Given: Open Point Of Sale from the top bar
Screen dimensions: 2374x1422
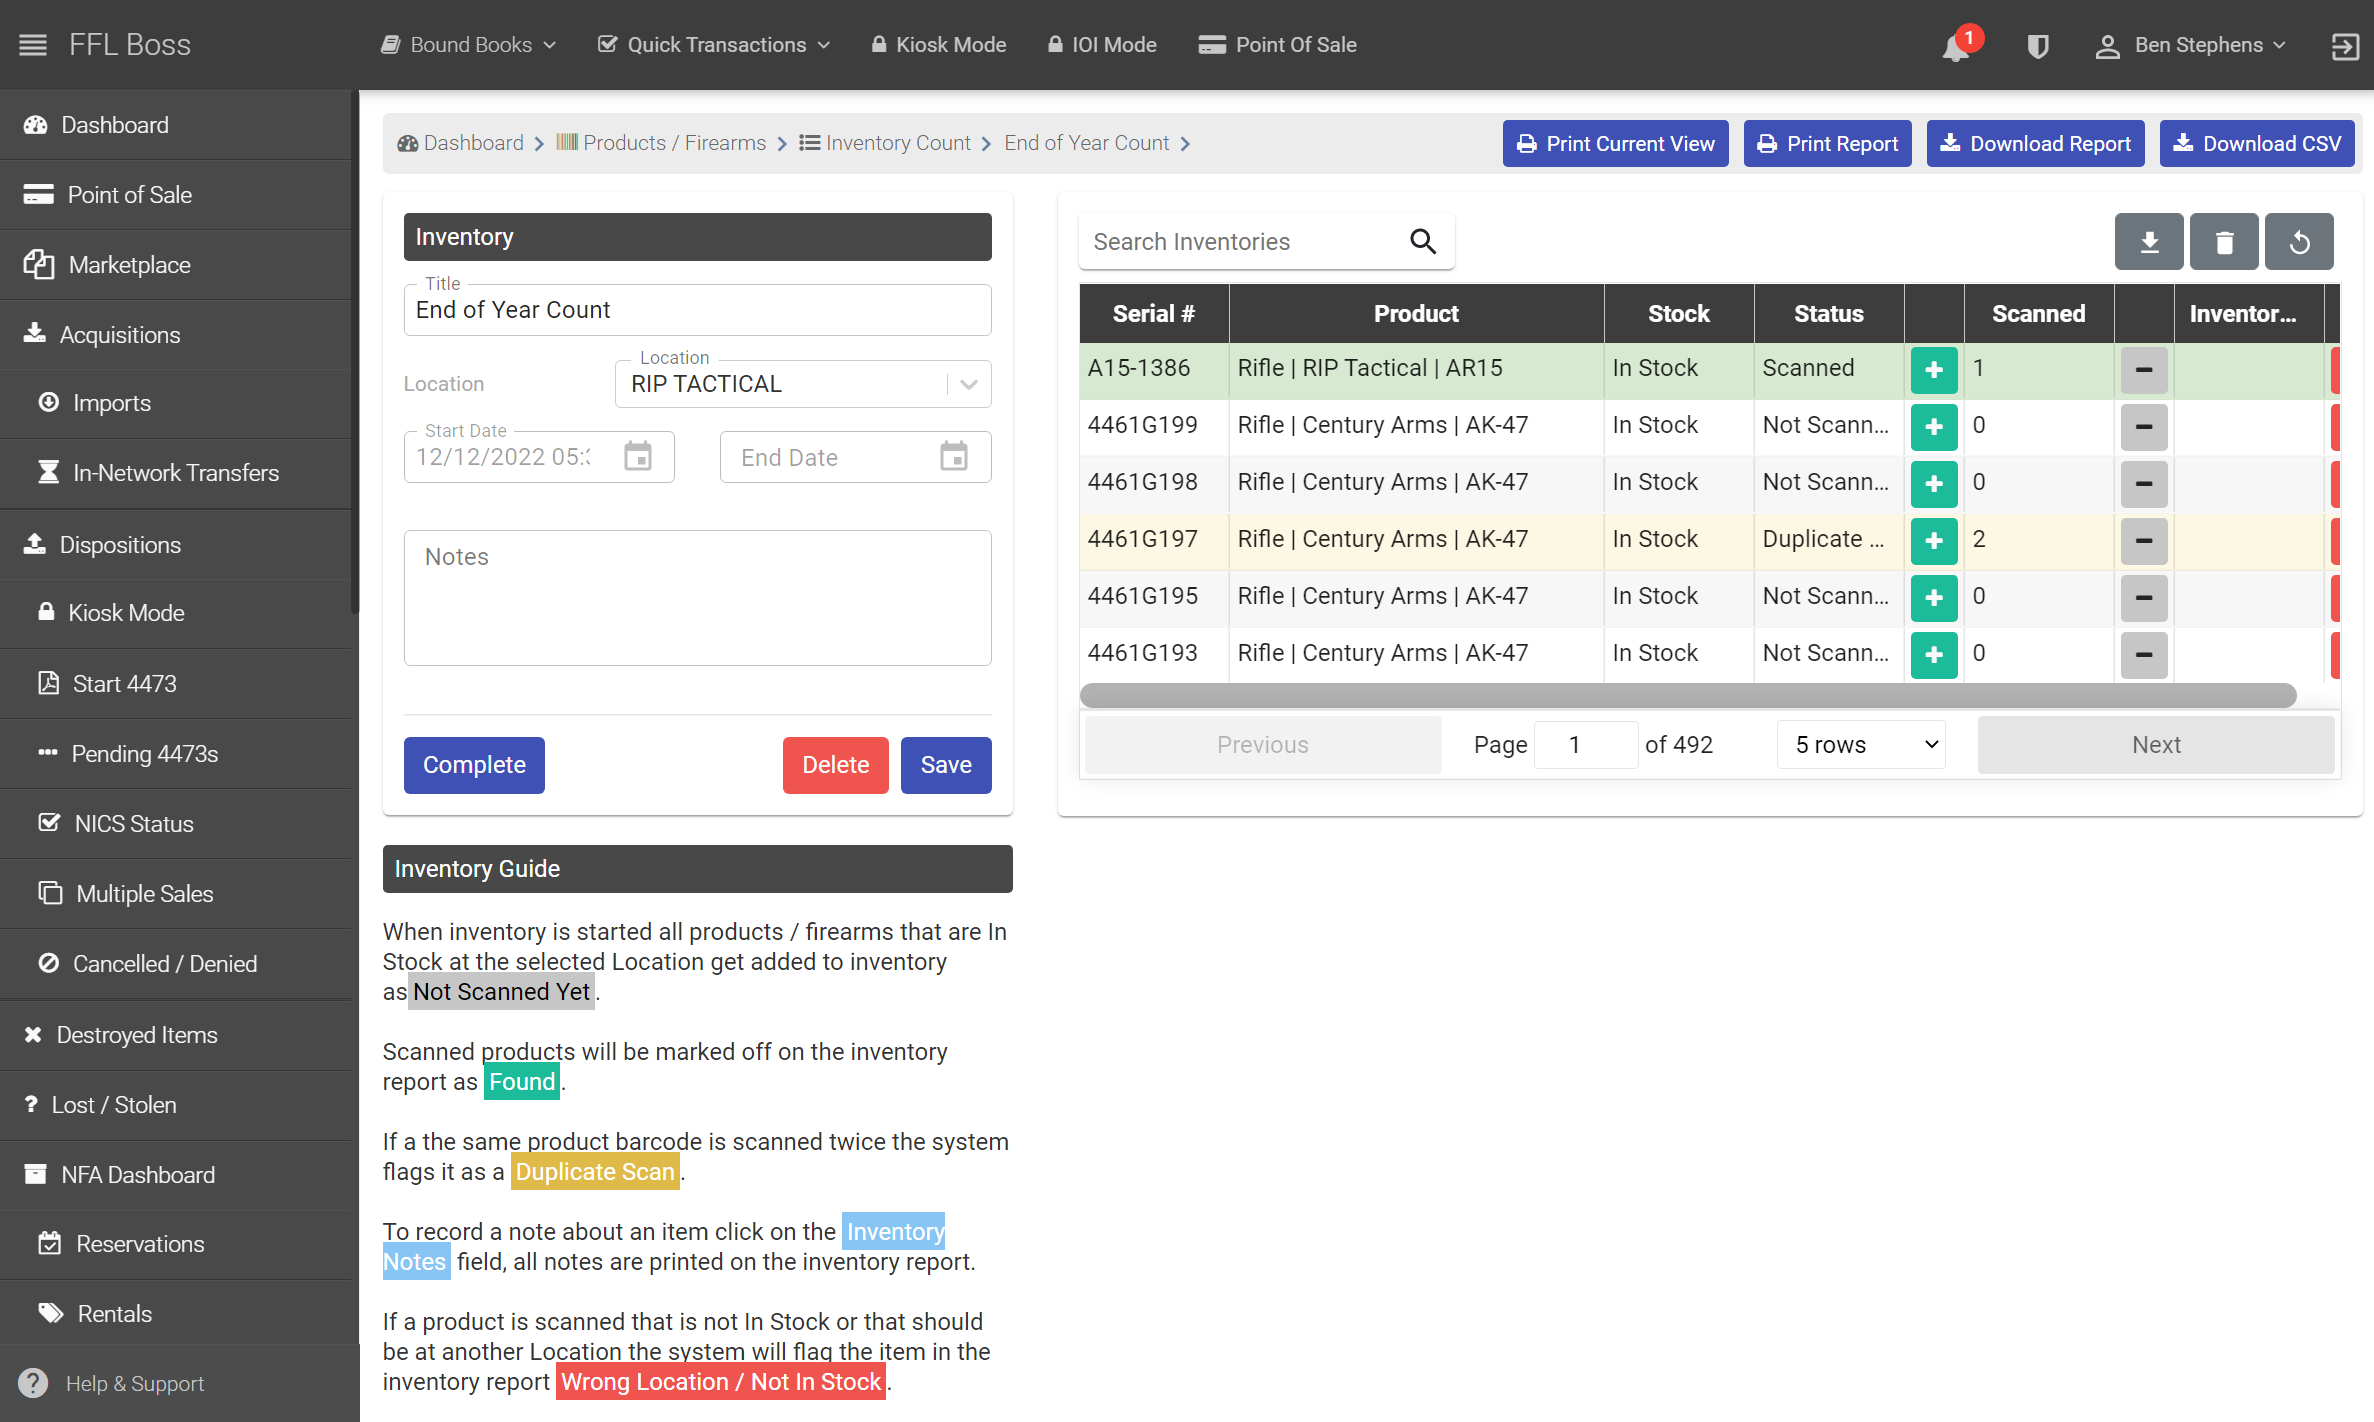Looking at the screenshot, I should (x=1277, y=44).
